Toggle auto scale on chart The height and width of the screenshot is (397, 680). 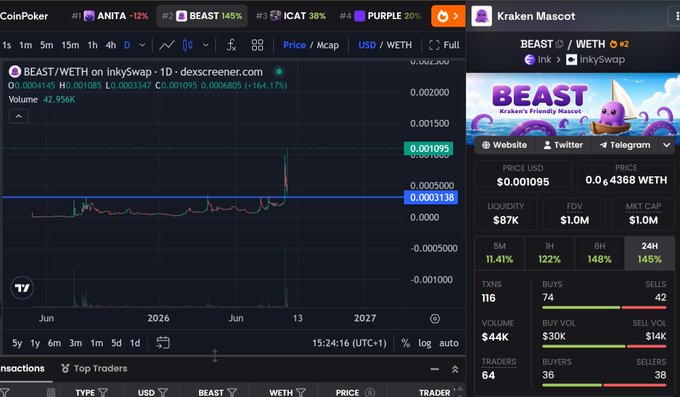coord(449,343)
